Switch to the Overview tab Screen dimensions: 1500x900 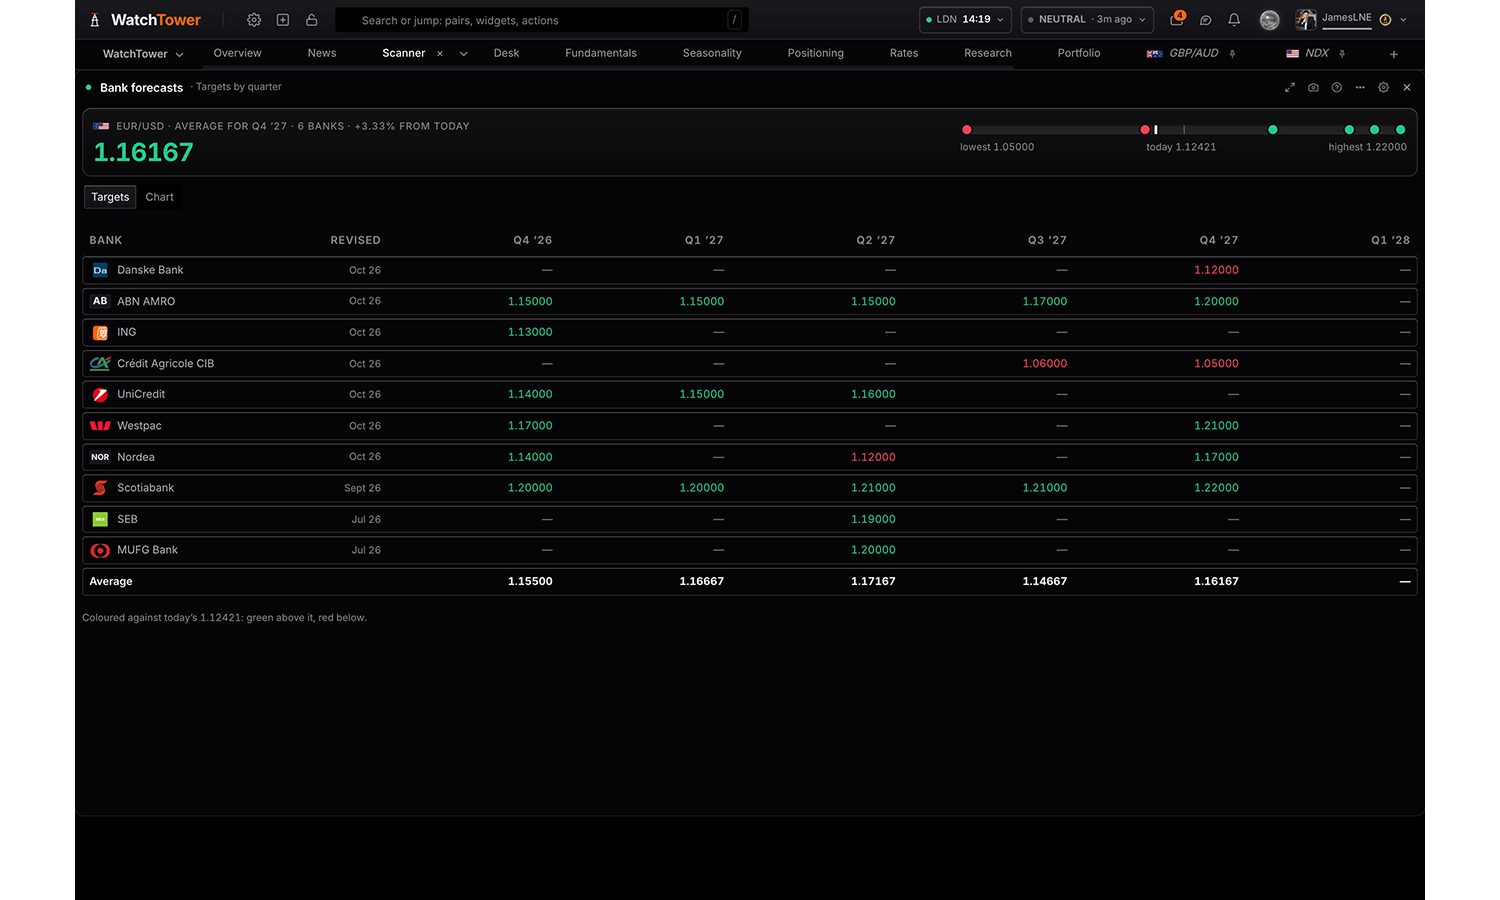click(237, 53)
